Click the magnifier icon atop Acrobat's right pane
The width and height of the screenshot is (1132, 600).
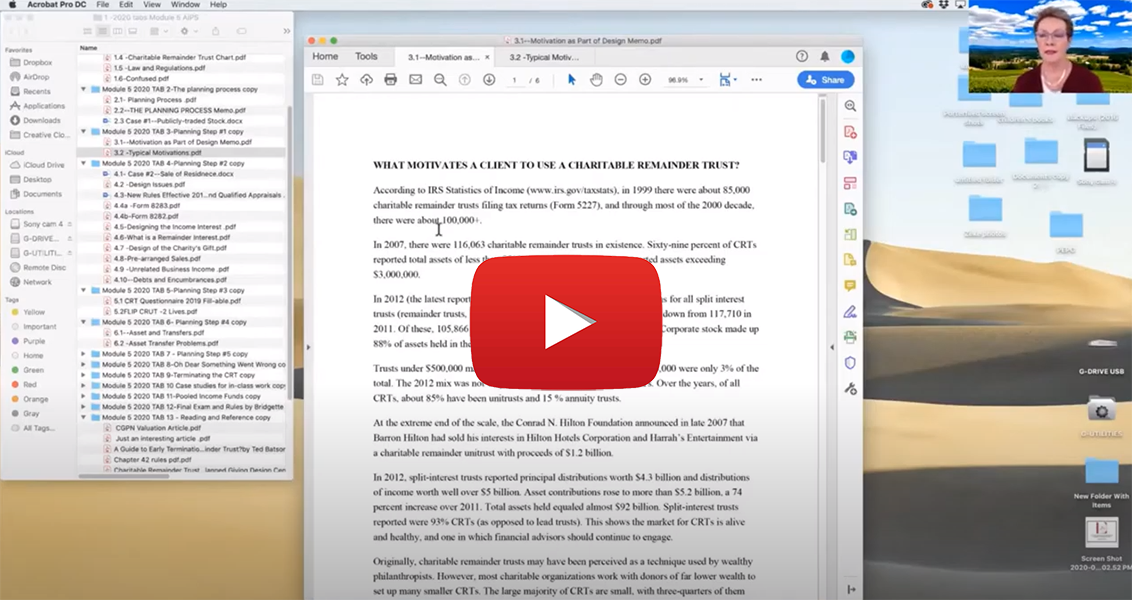point(850,106)
